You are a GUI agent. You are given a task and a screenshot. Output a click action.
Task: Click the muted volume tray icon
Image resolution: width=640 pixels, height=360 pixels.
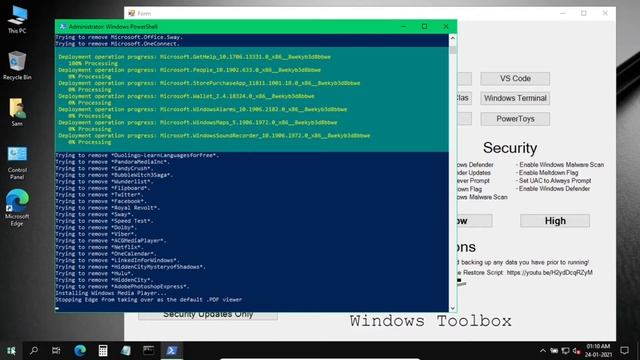tap(576, 351)
